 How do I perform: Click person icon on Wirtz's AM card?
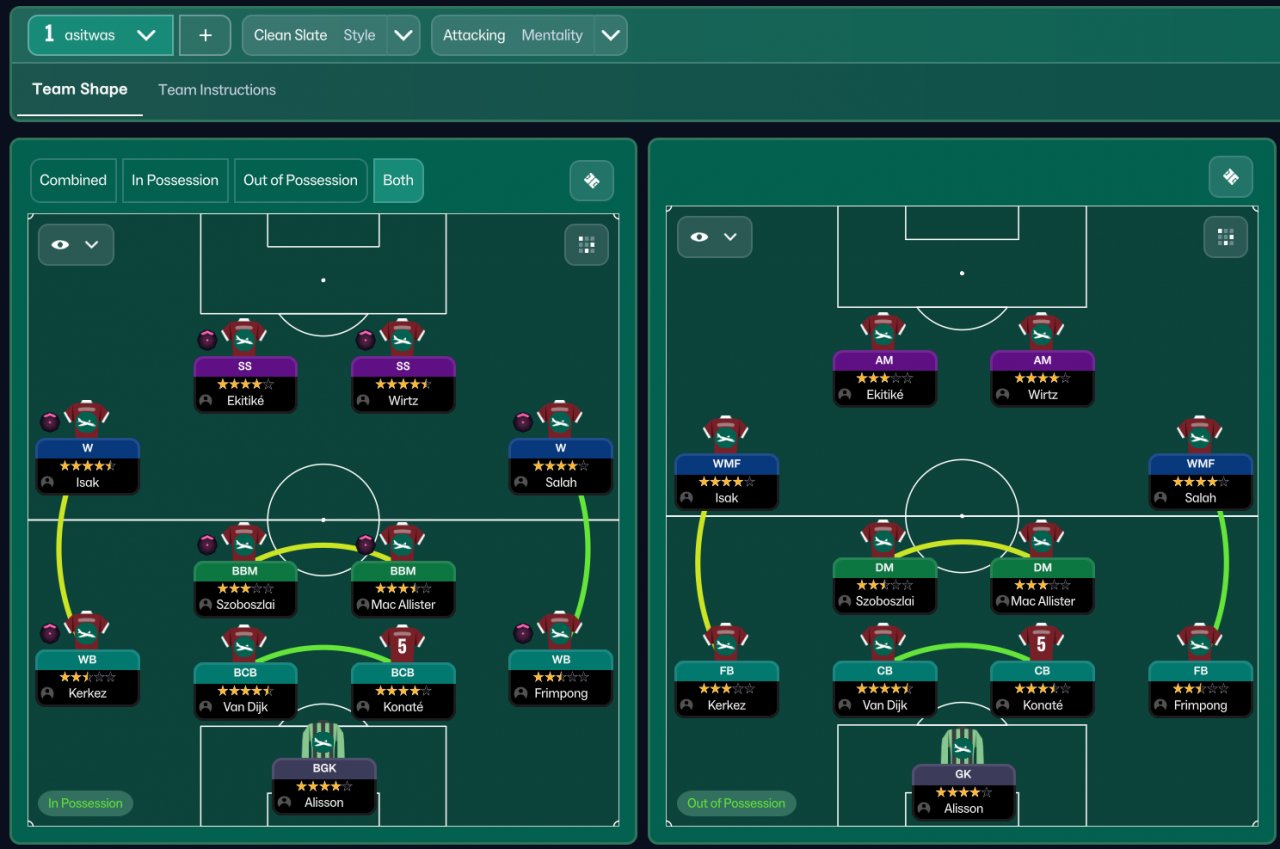1003,395
